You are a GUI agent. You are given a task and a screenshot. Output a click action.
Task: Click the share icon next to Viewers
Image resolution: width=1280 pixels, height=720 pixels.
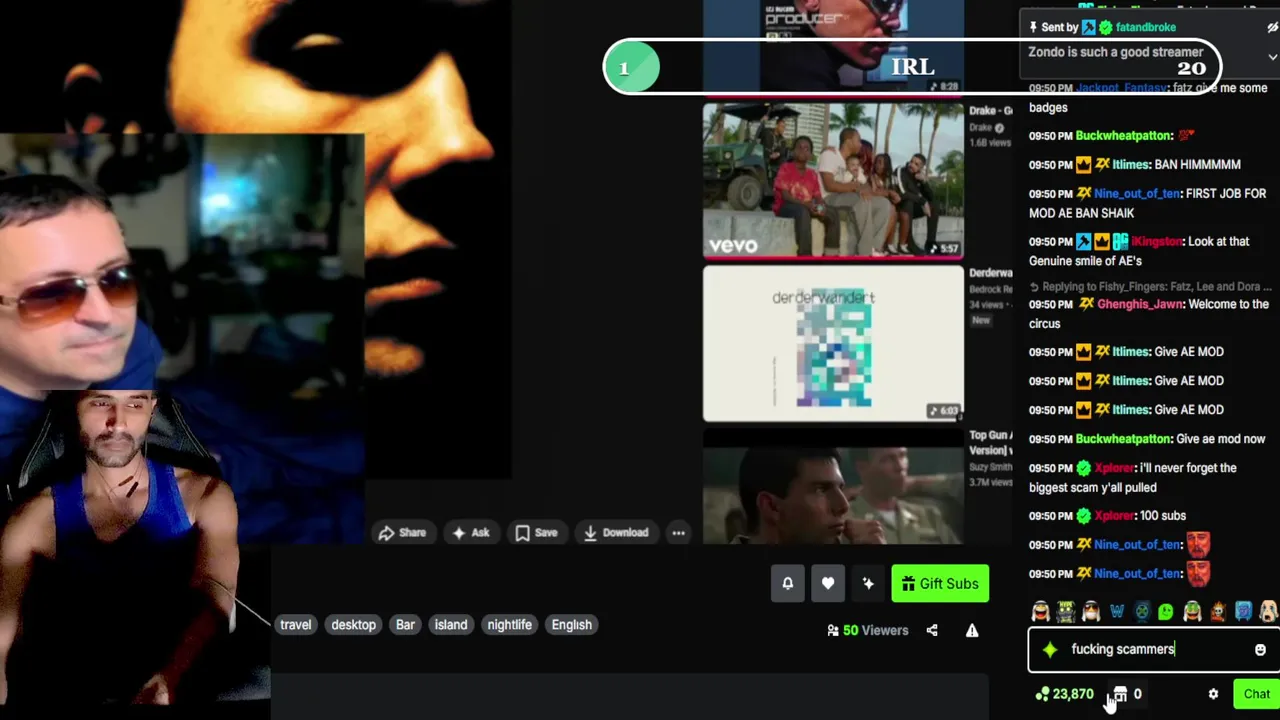click(x=932, y=630)
